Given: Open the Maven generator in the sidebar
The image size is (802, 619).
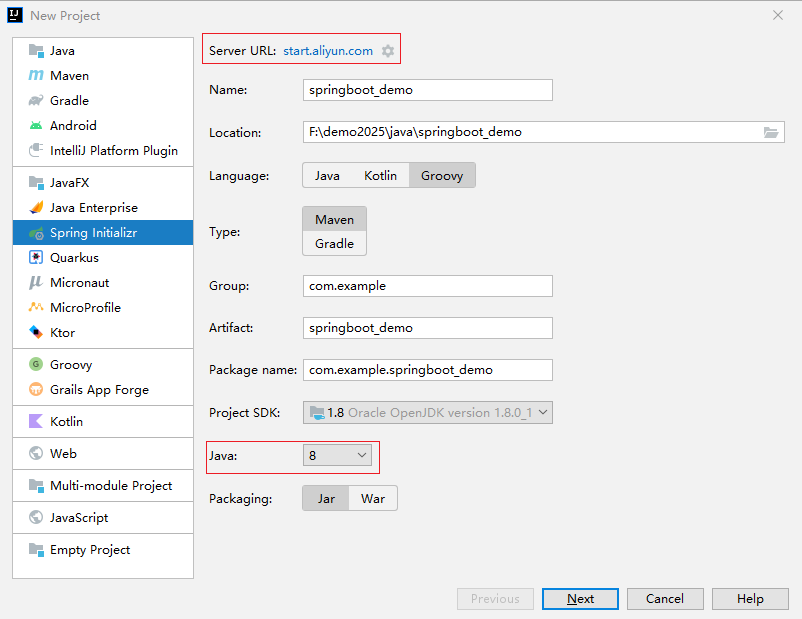Looking at the screenshot, I should [x=103, y=76].
